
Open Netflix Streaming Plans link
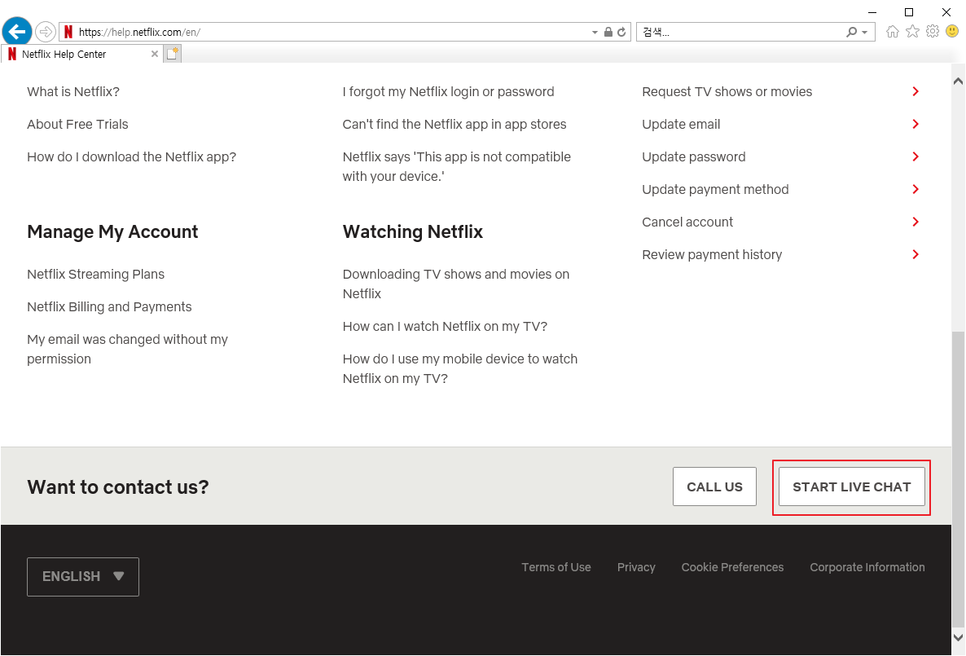click(96, 275)
